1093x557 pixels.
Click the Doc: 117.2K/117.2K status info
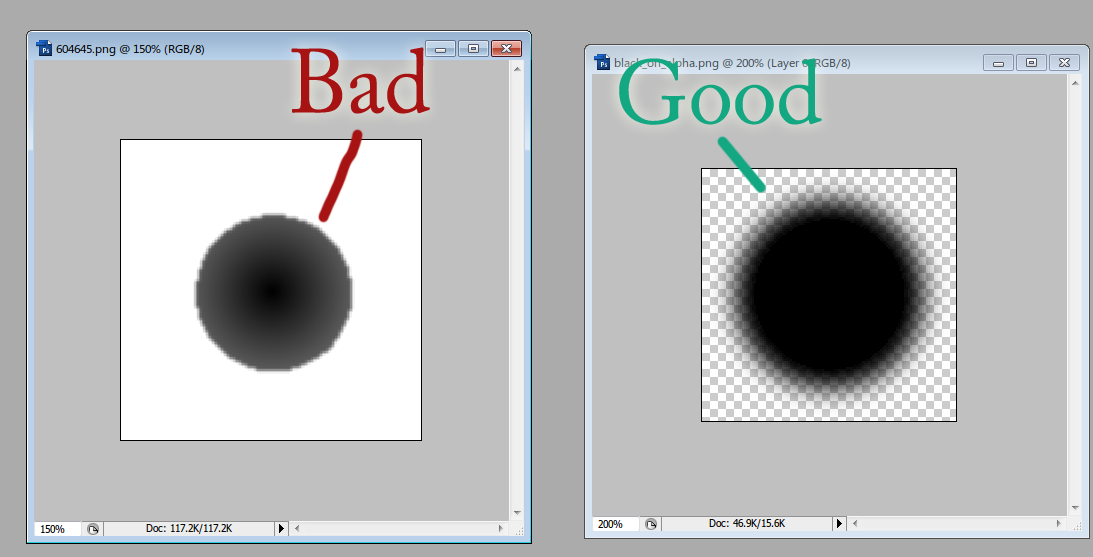[x=188, y=529]
